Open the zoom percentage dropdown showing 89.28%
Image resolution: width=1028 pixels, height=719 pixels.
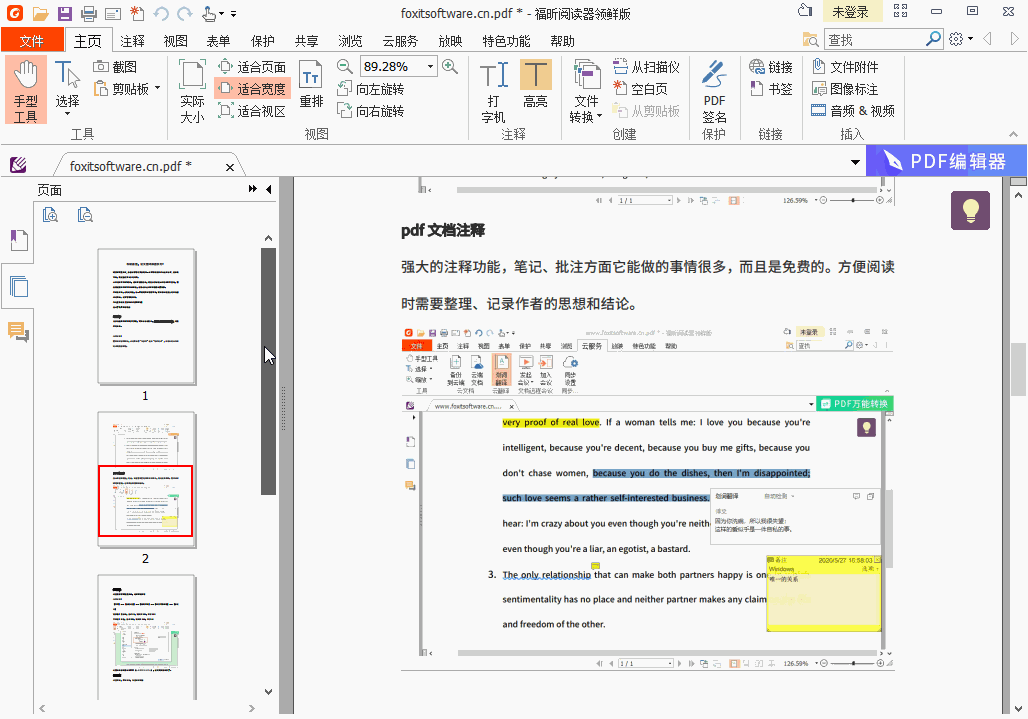(432, 66)
